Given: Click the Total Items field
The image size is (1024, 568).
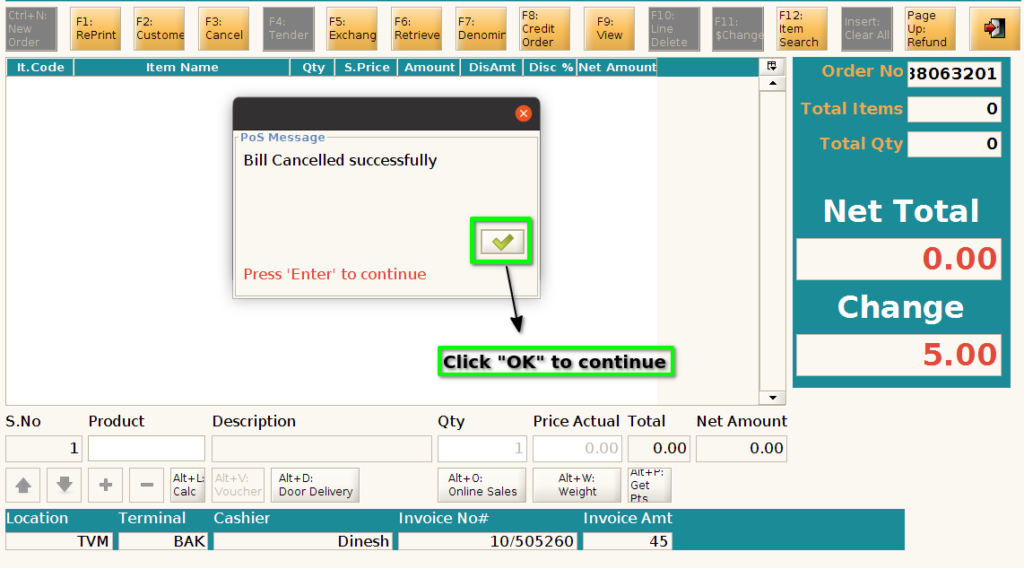Looking at the screenshot, I should tap(954, 109).
